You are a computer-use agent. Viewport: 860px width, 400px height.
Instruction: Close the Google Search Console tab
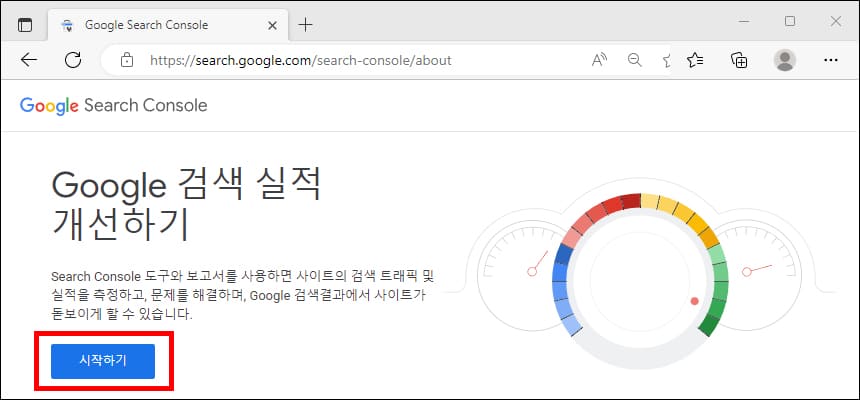(272, 25)
